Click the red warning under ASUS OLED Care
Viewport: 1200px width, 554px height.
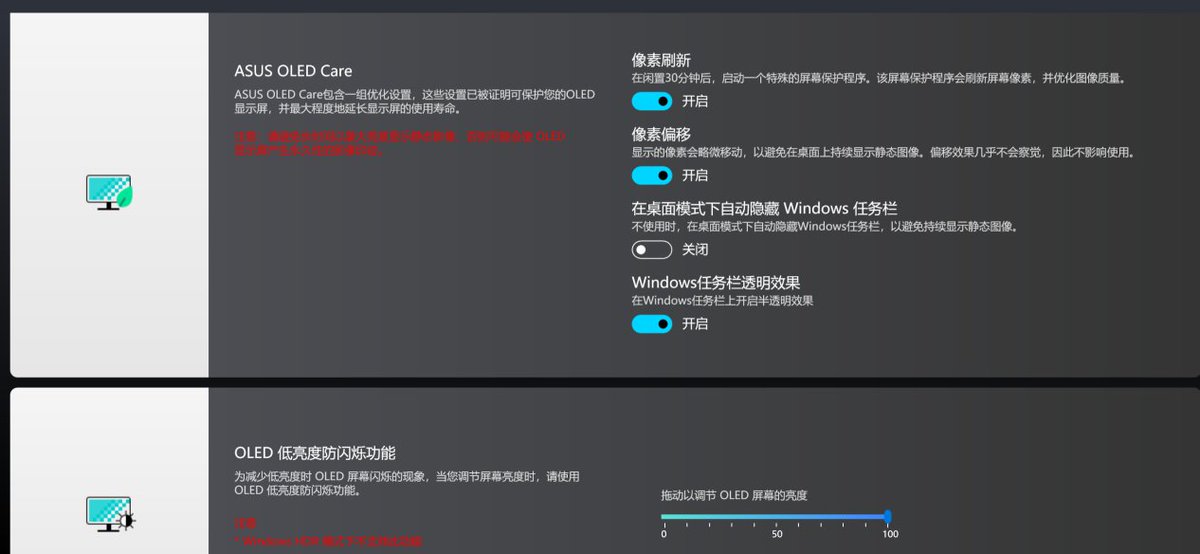(x=401, y=143)
